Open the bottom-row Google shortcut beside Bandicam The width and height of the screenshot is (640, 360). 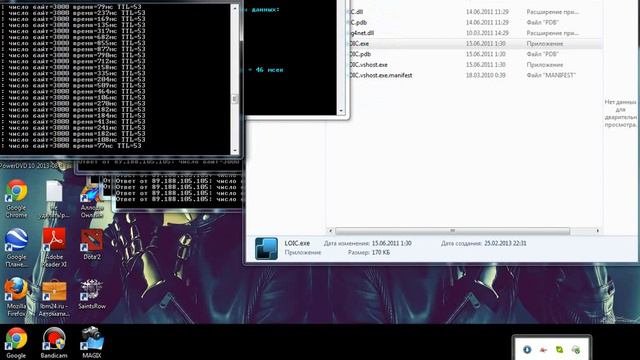point(16,343)
